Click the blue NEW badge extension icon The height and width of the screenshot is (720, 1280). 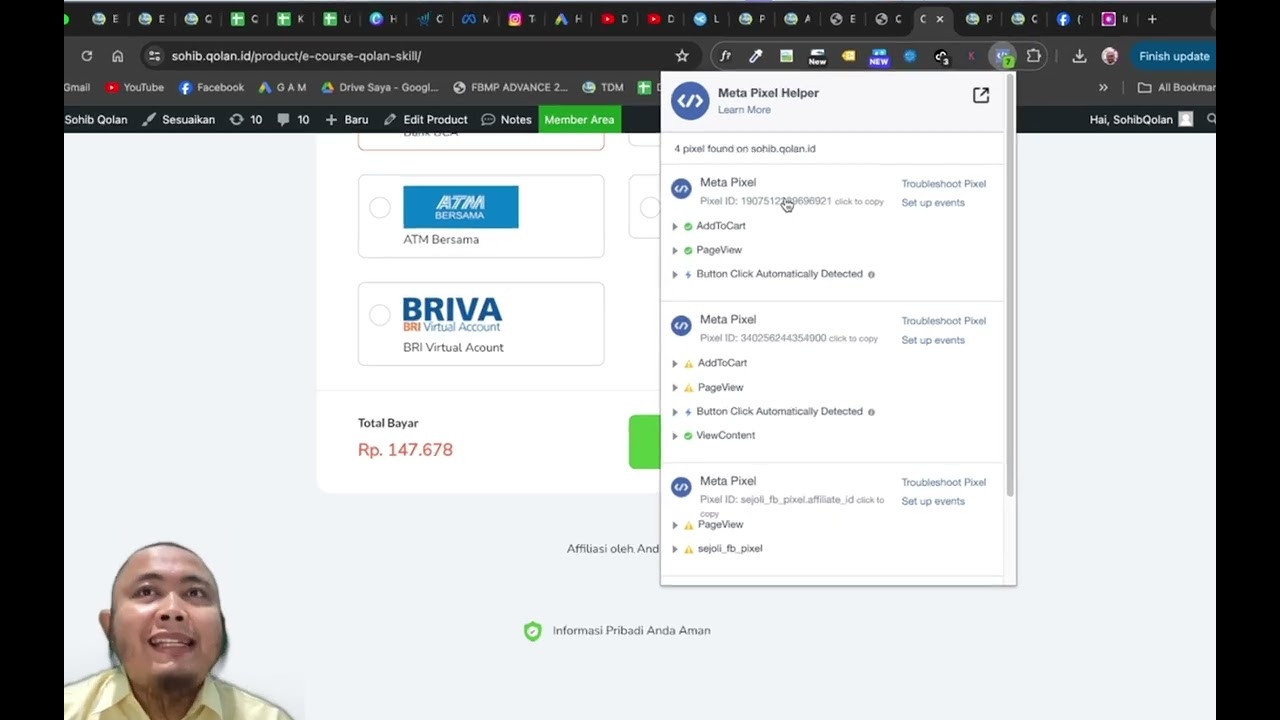click(879, 57)
